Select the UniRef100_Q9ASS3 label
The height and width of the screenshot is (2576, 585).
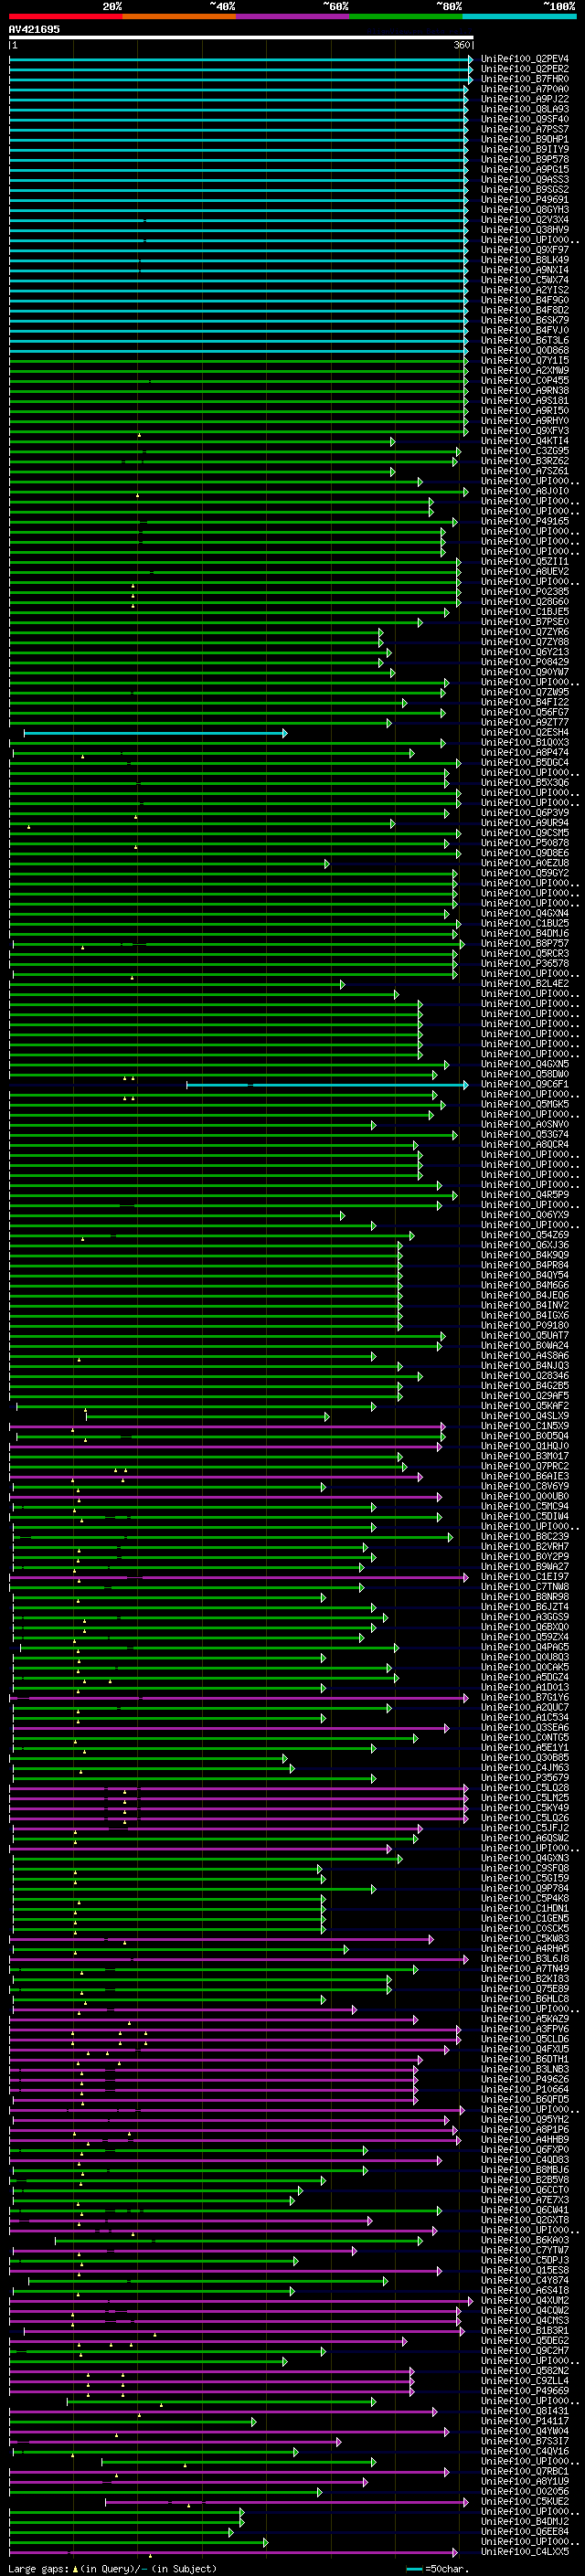tap(525, 180)
